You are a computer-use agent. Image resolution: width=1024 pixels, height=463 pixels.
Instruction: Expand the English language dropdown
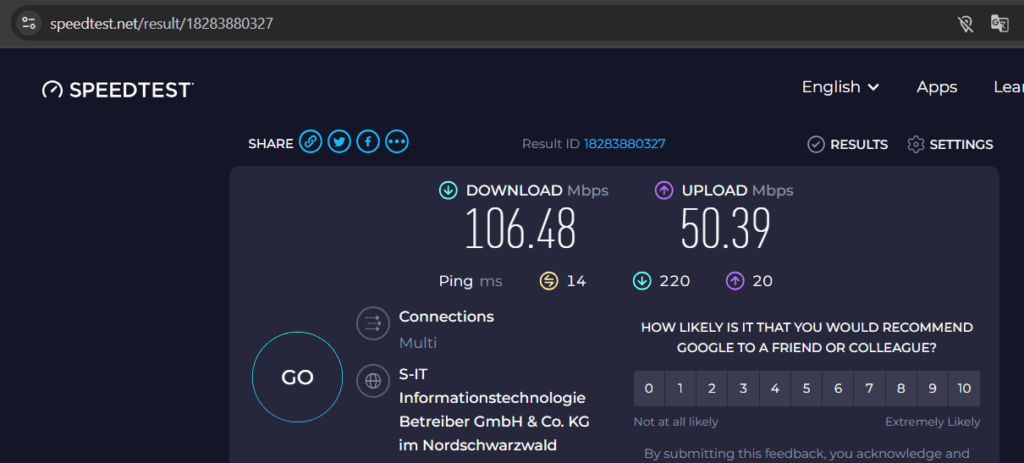(x=840, y=87)
